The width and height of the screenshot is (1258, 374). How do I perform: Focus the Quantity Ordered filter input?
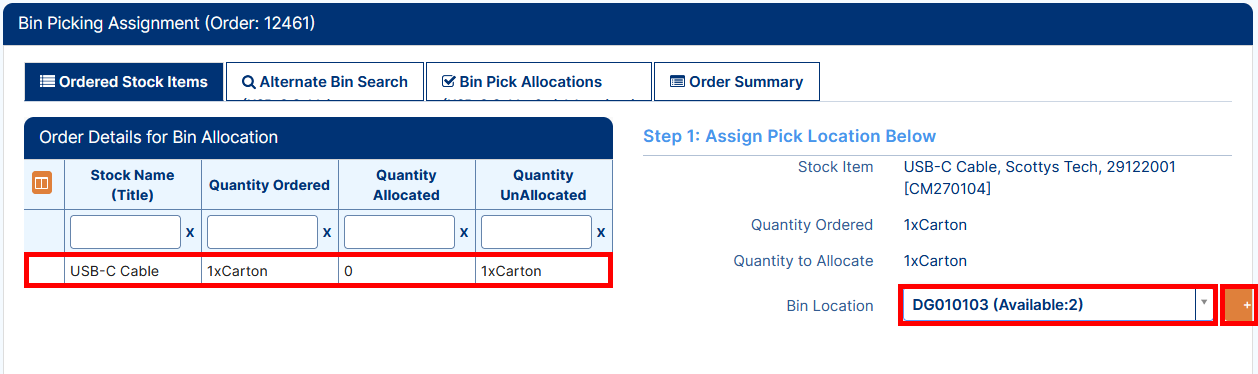[262, 232]
